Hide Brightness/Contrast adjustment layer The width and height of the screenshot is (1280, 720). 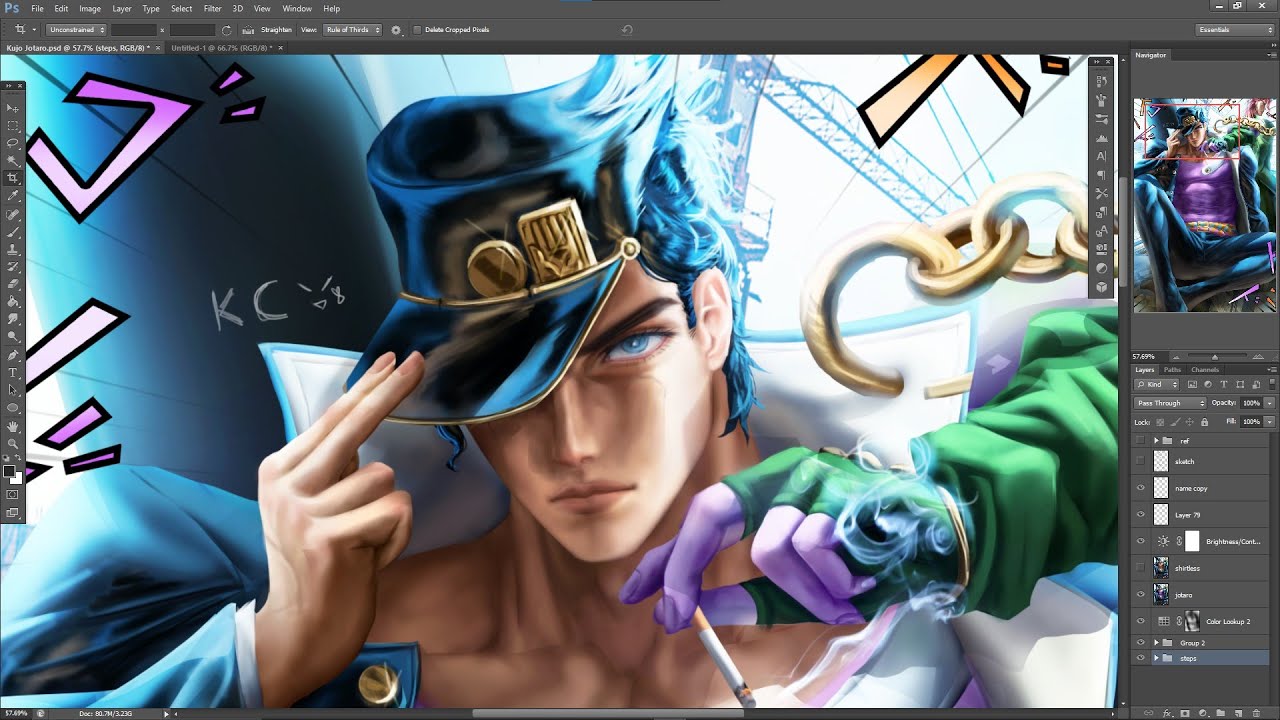tap(1140, 541)
